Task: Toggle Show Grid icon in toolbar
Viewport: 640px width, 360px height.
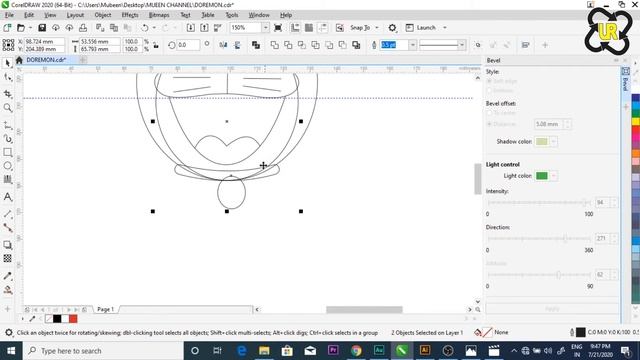Action: 309,28
